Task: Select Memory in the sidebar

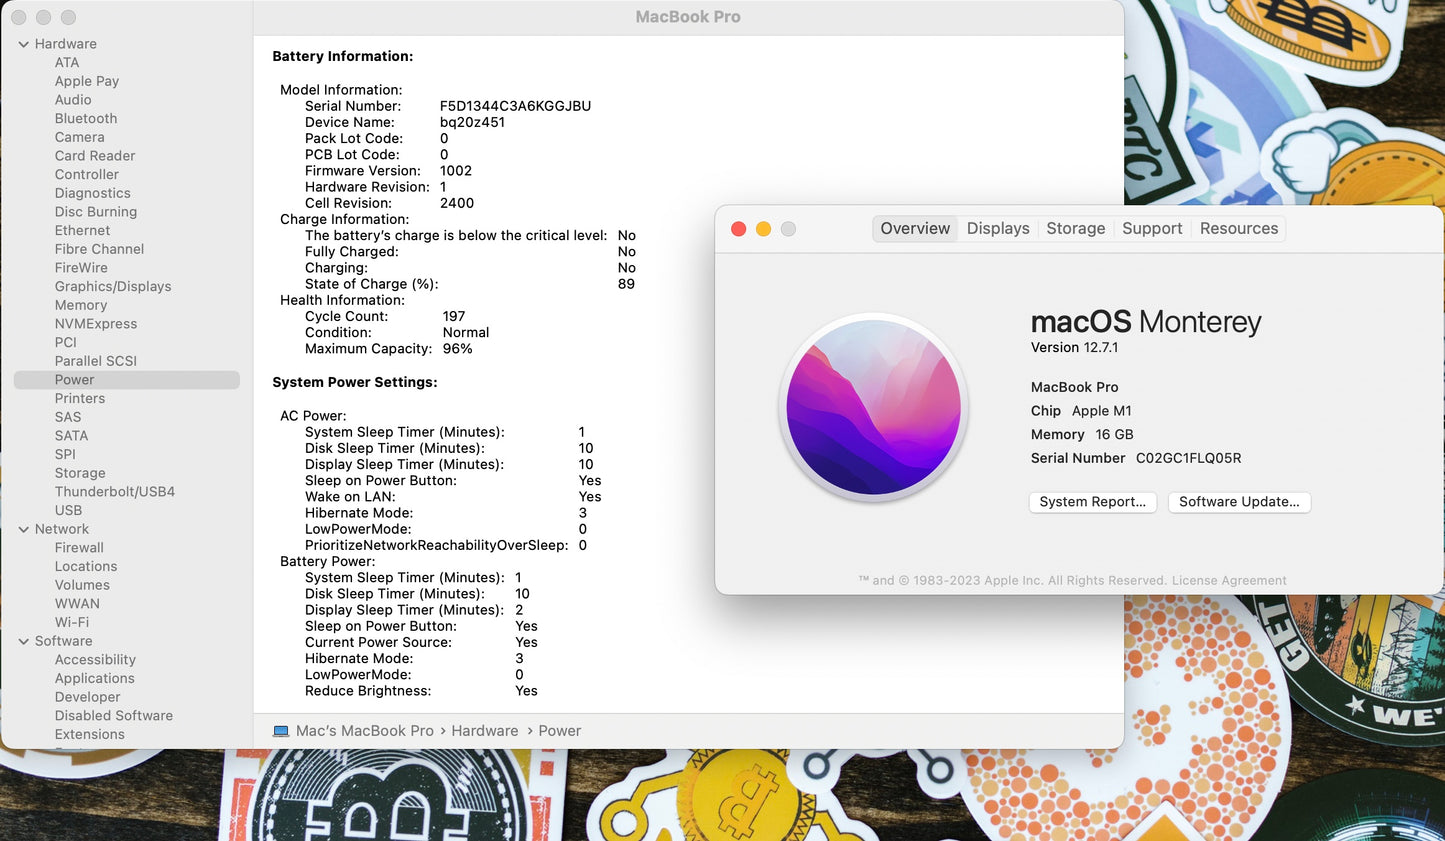Action: [x=81, y=305]
